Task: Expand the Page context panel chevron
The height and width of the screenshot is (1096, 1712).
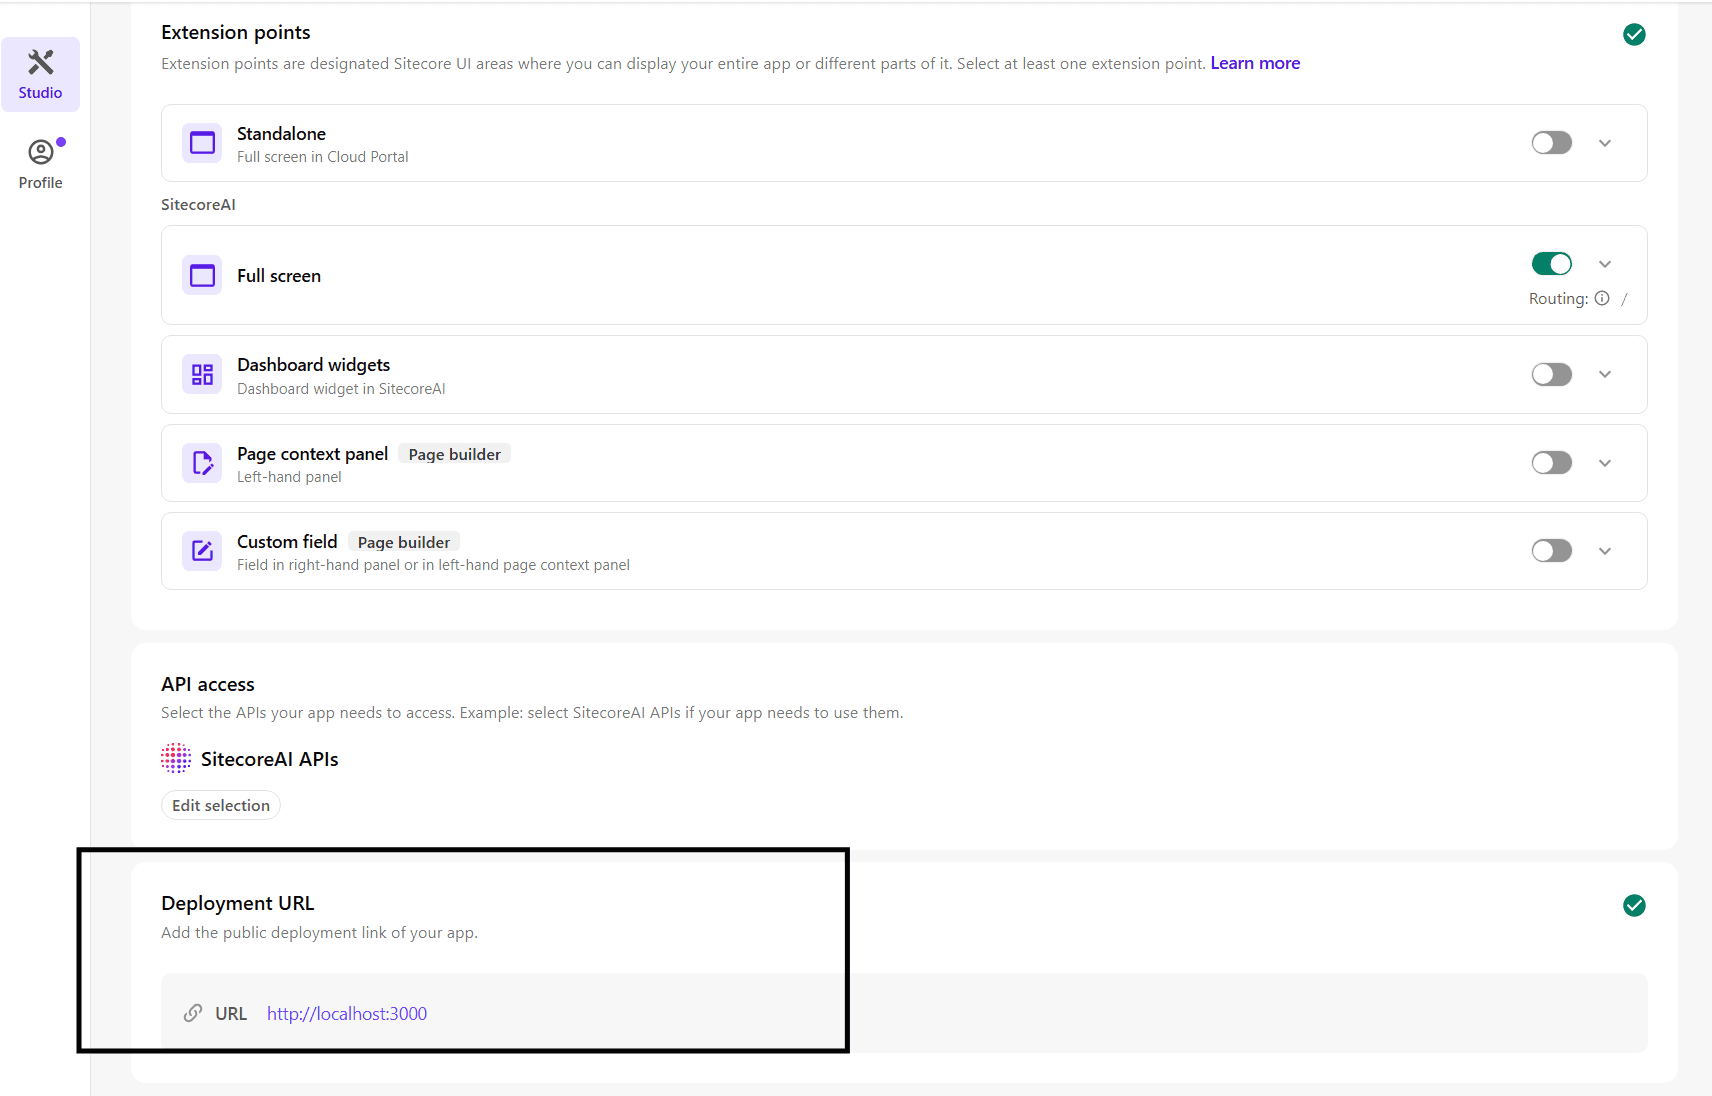Action: pos(1605,463)
